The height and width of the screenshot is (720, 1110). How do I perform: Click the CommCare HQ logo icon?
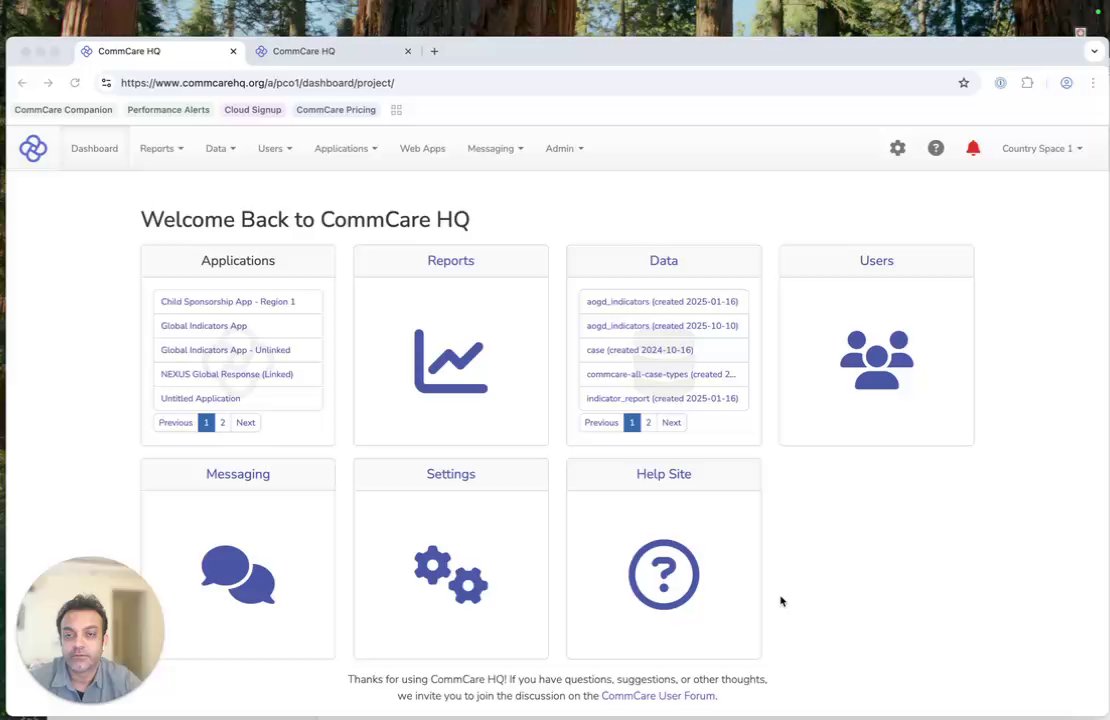[33, 149]
